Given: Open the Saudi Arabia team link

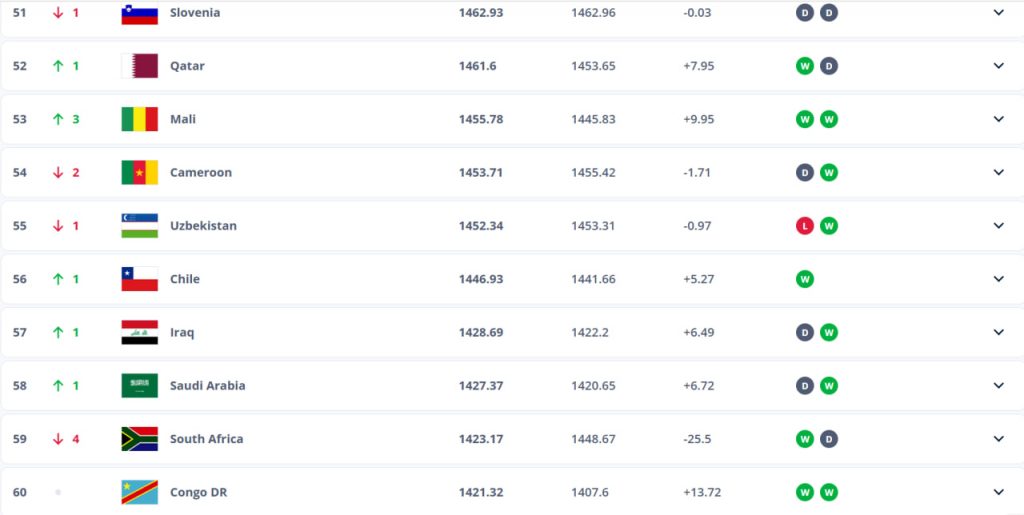Looking at the screenshot, I should coord(207,385).
